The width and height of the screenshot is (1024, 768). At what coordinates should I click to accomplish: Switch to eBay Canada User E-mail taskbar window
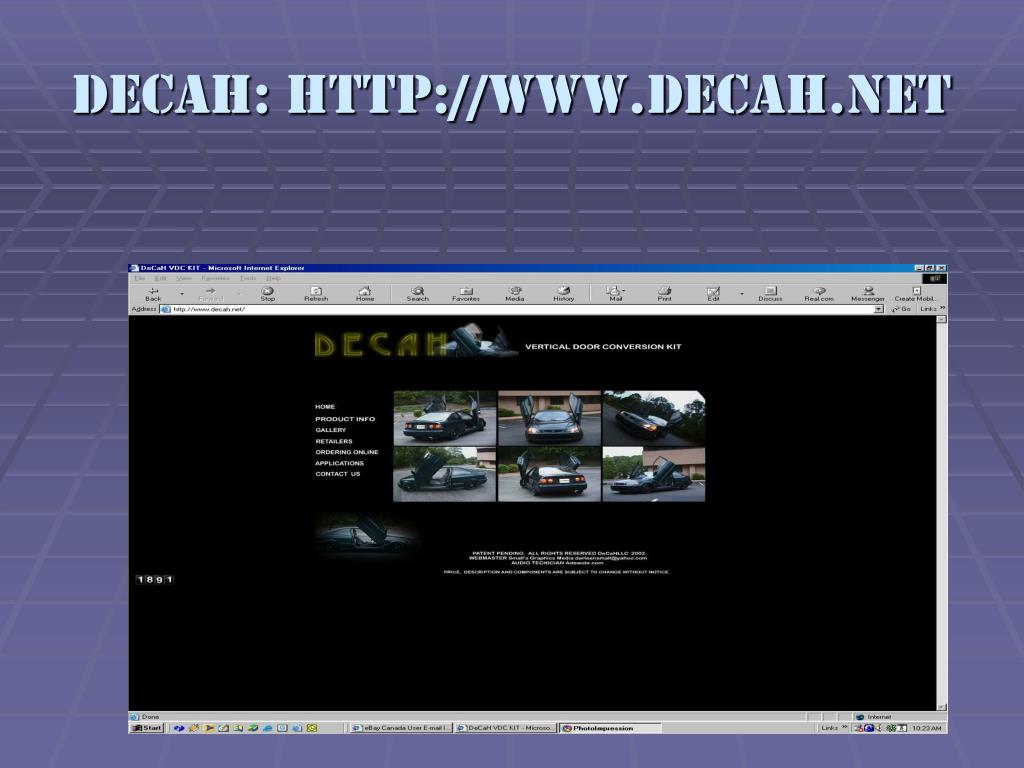coord(400,728)
